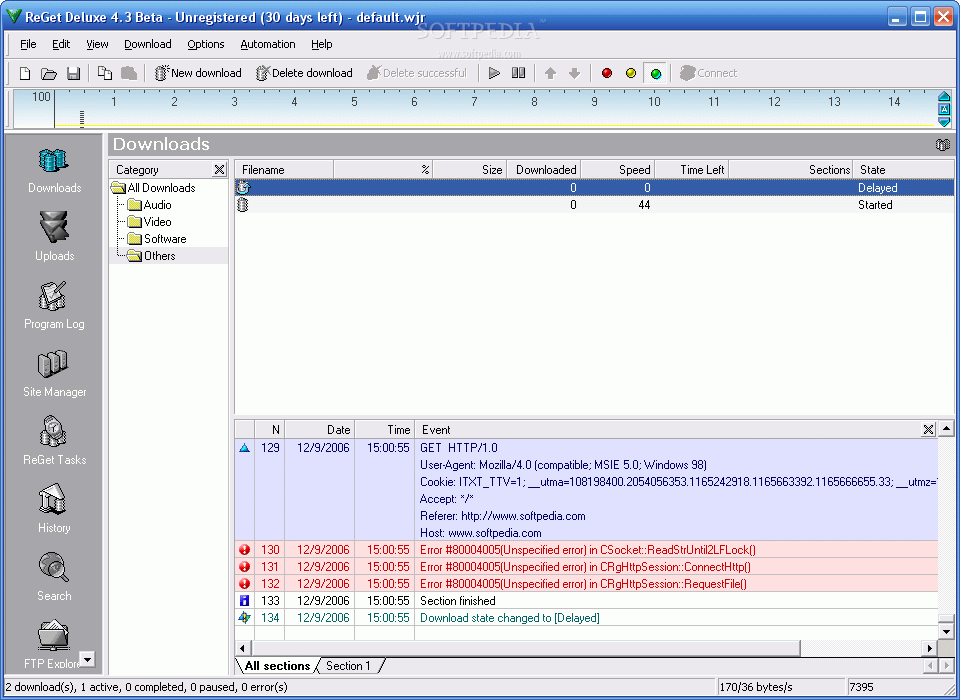The width and height of the screenshot is (960, 700).
Task: Switch to the Section 1 tab
Action: pyautogui.click(x=348, y=666)
